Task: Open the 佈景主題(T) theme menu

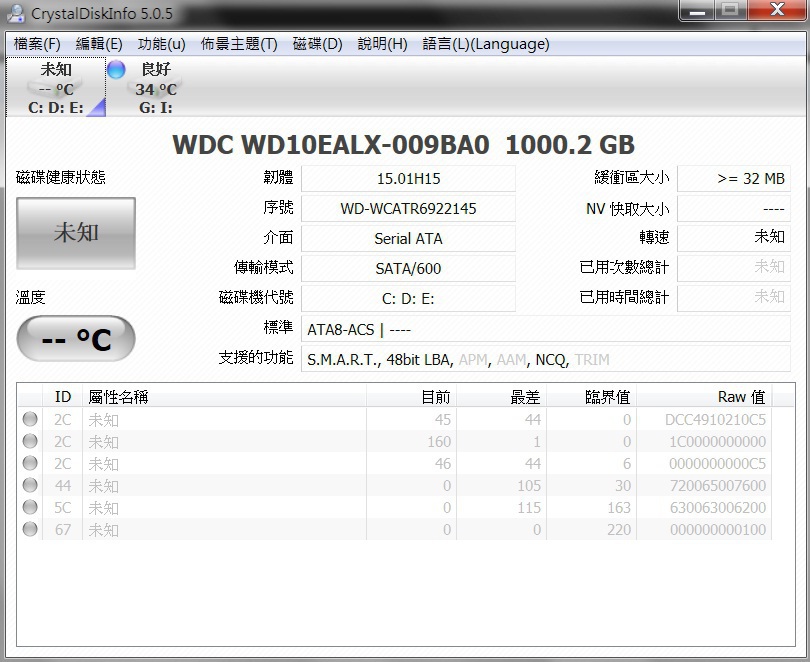Action: coord(239,44)
